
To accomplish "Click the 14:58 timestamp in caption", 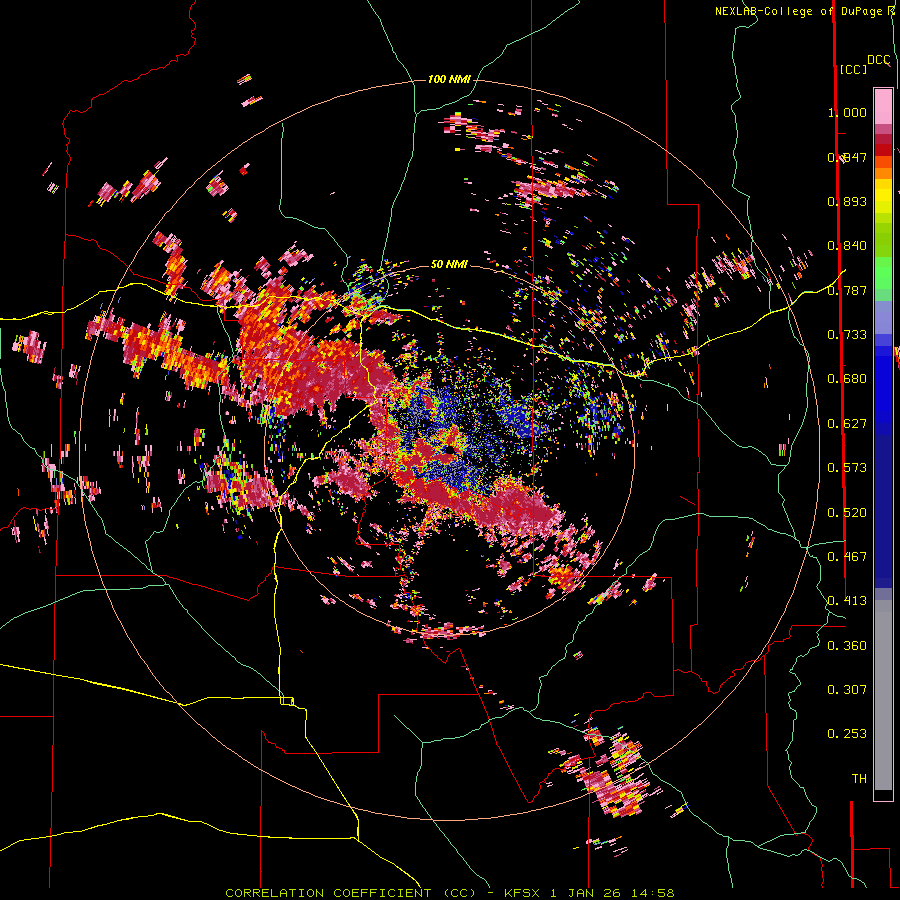I will point(652,893).
